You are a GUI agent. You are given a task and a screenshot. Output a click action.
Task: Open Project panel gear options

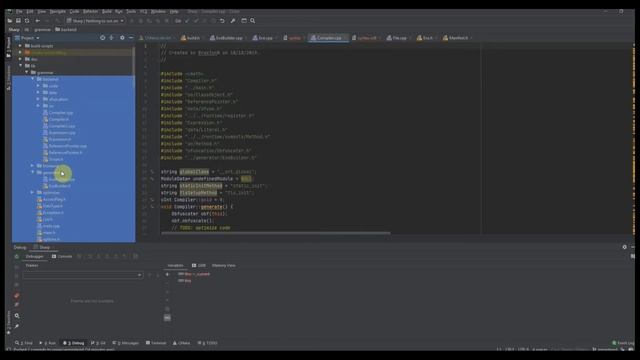(122, 38)
